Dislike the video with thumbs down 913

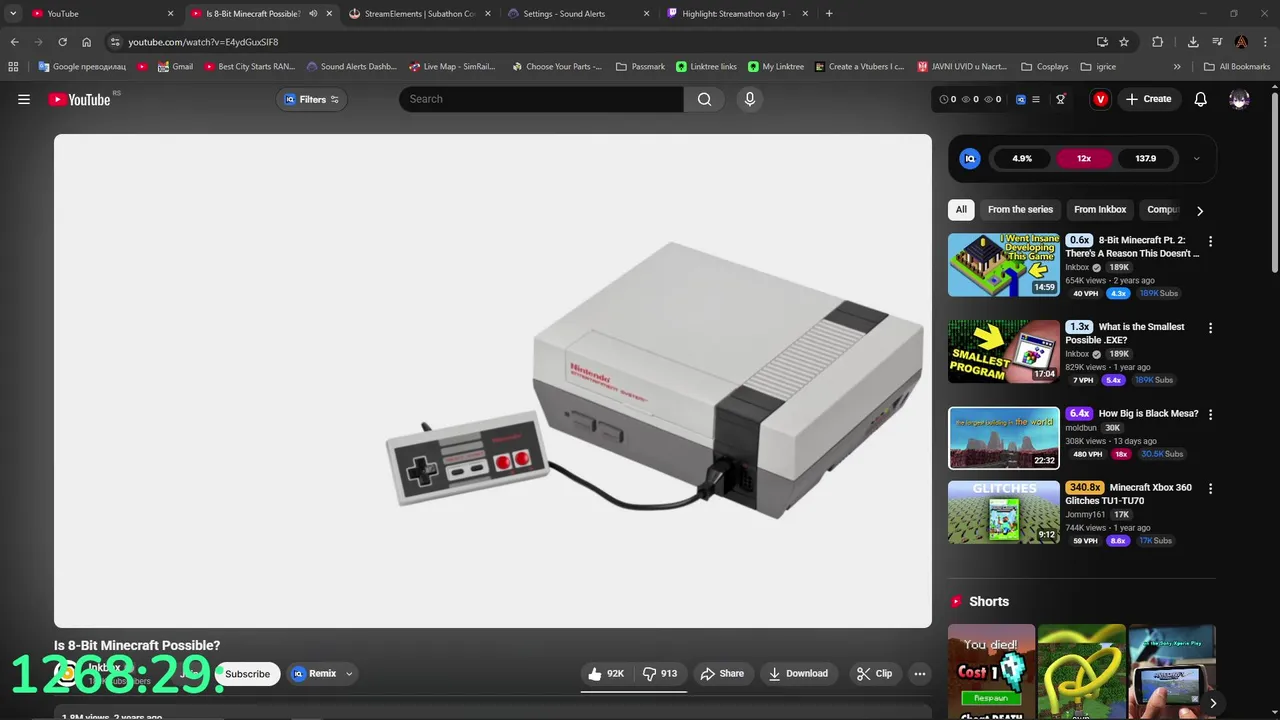(660, 674)
